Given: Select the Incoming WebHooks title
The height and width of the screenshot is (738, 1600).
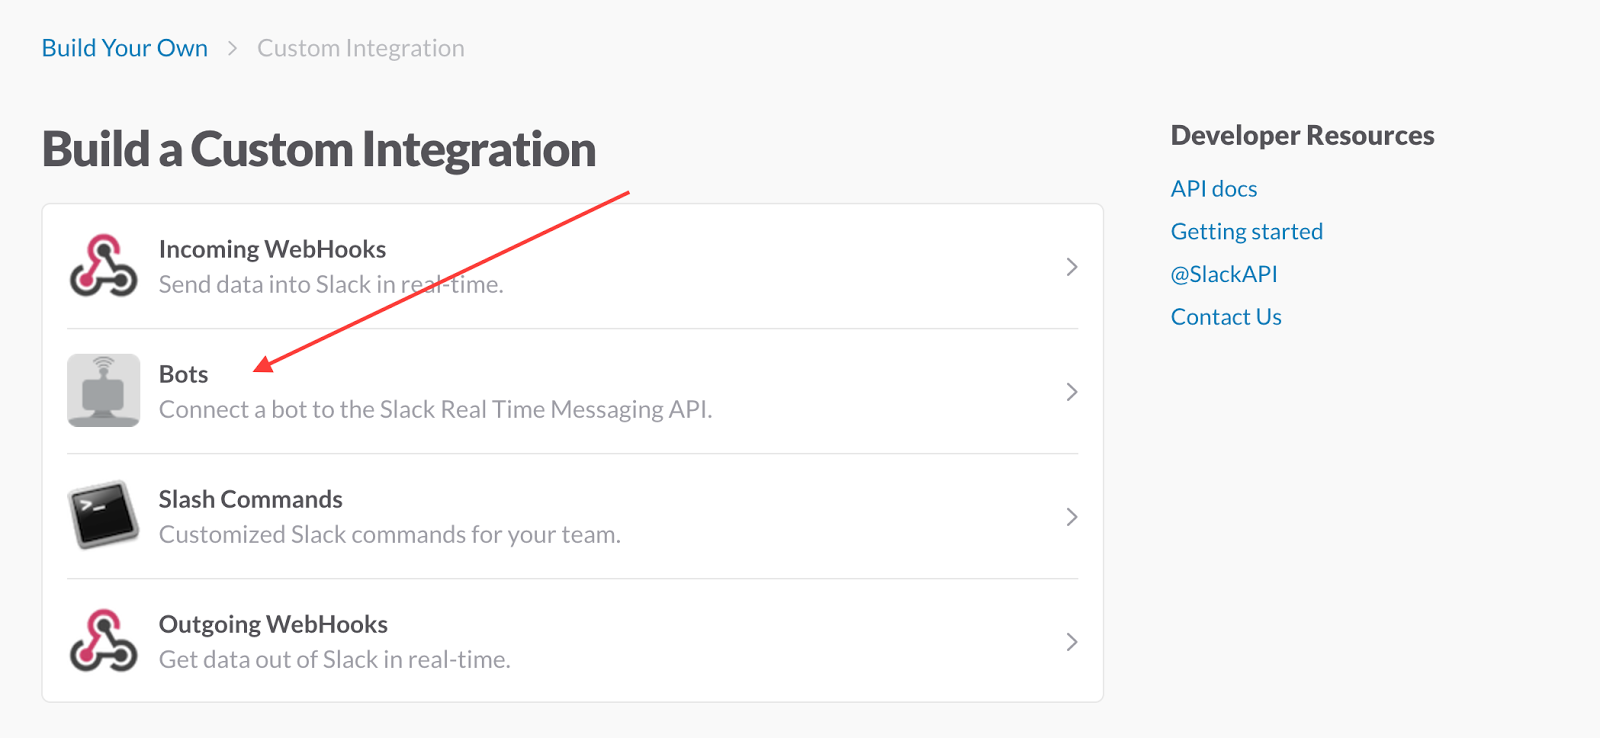Looking at the screenshot, I should click(272, 249).
